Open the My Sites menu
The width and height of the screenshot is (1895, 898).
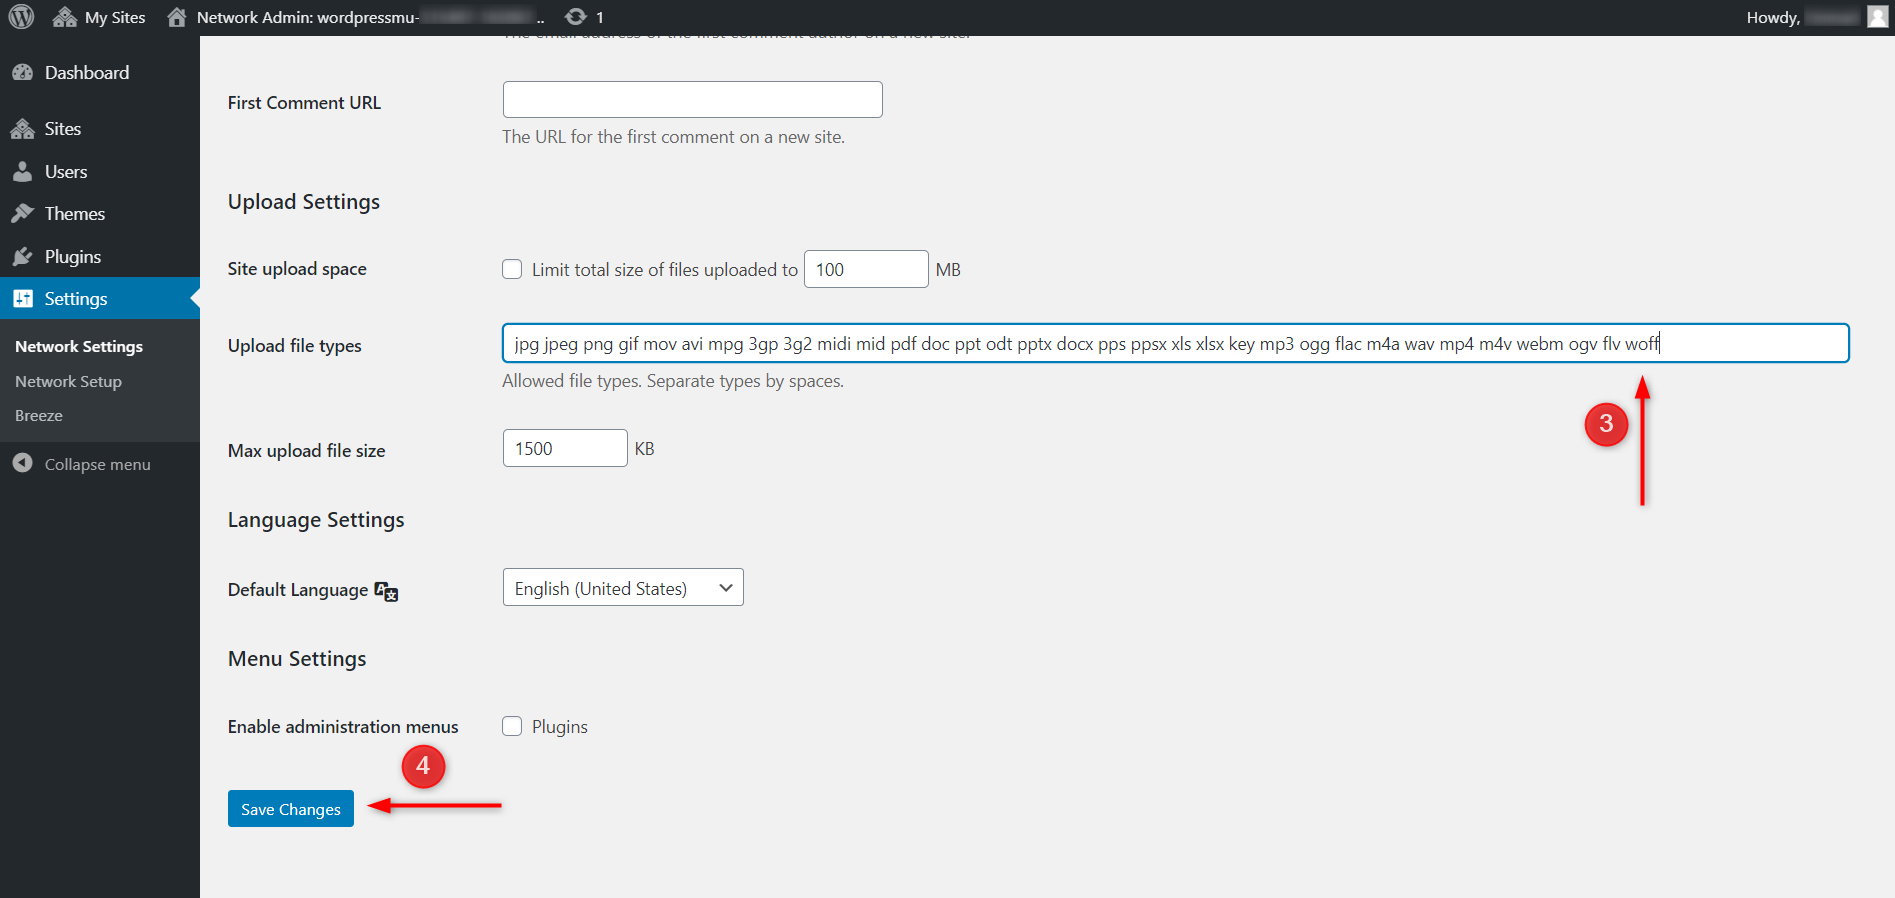(100, 17)
